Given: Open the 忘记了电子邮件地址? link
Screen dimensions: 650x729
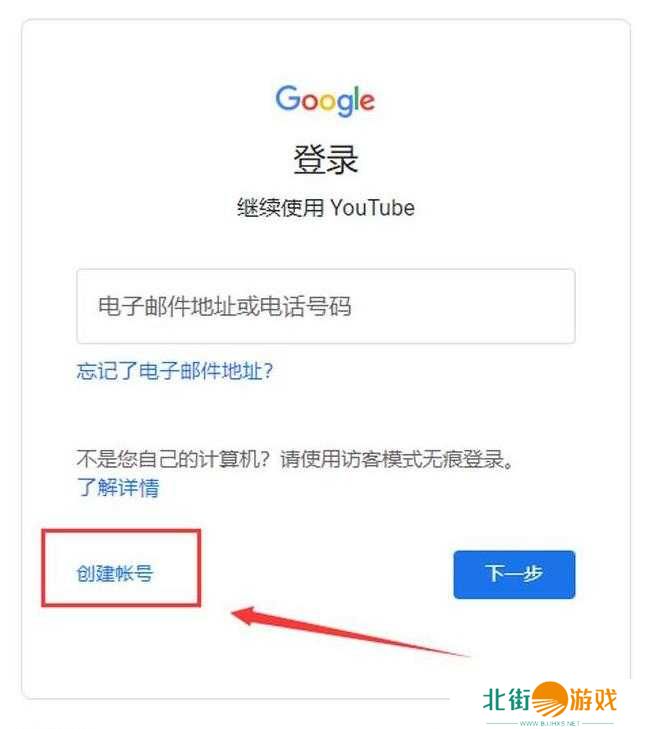Looking at the screenshot, I should pos(175,371).
